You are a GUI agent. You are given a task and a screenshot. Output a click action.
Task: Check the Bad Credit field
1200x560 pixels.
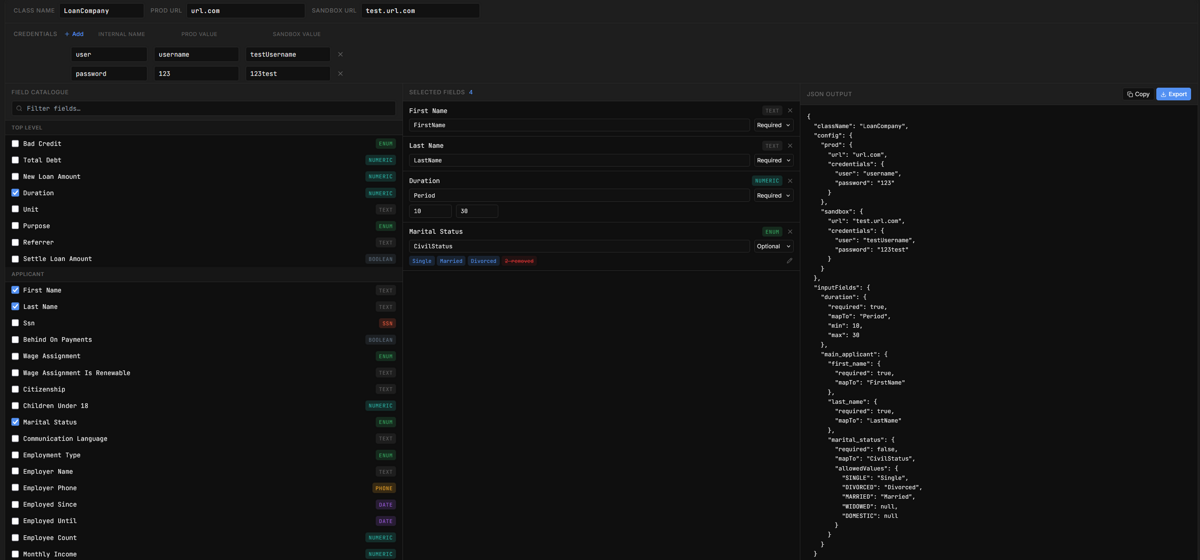(15, 144)
